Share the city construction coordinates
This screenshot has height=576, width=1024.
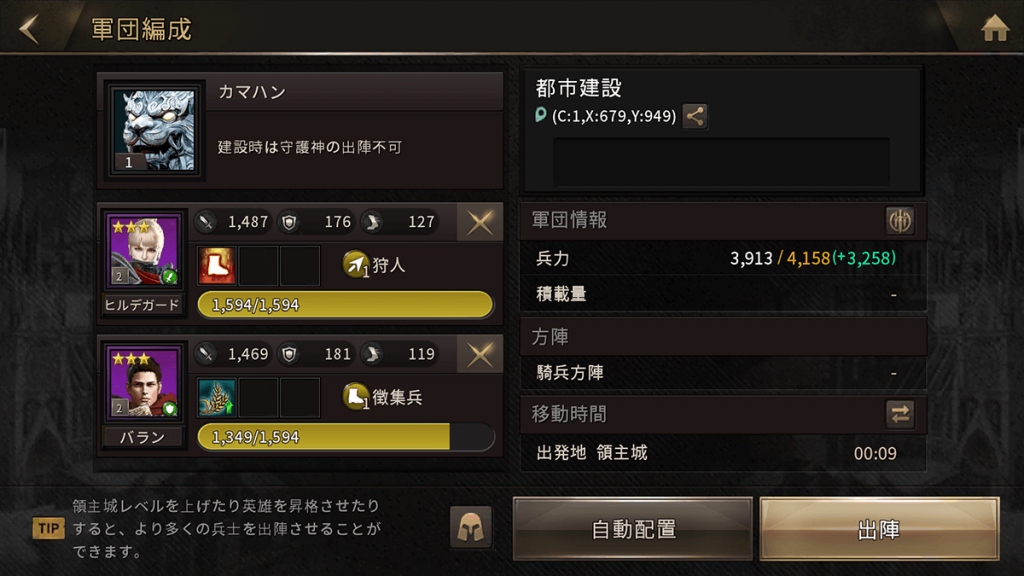click(x=695, y=116)
